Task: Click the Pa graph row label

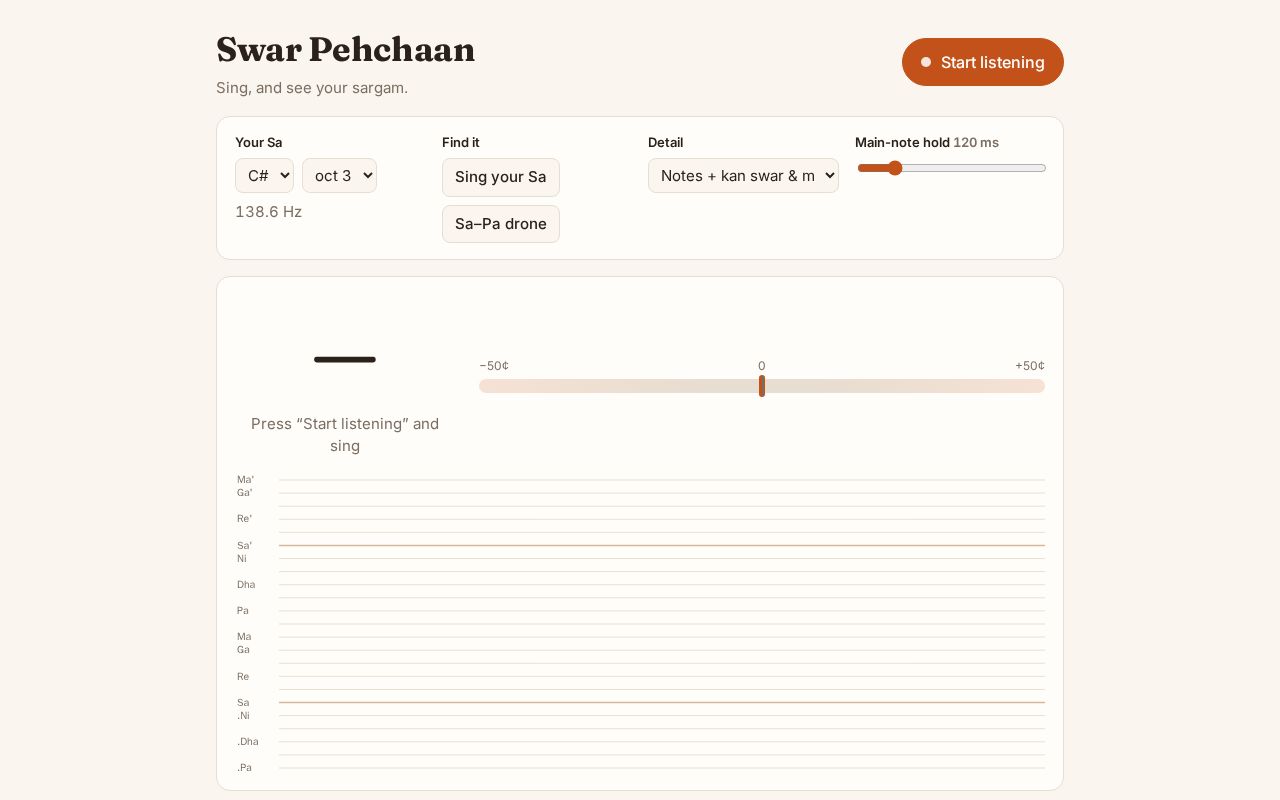Action: (x=243, y=610)
